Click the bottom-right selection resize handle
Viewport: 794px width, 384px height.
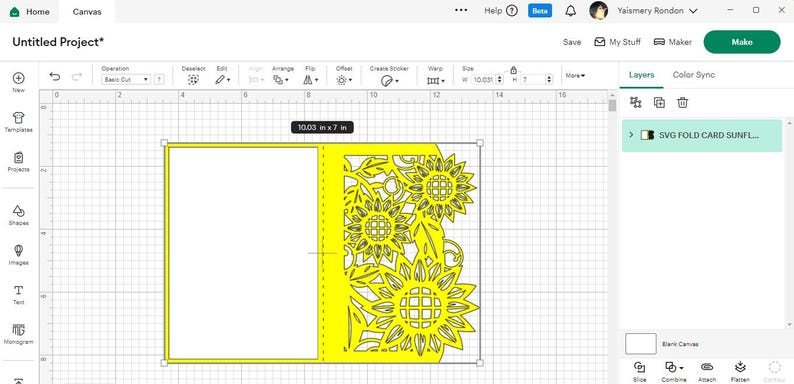480,363
